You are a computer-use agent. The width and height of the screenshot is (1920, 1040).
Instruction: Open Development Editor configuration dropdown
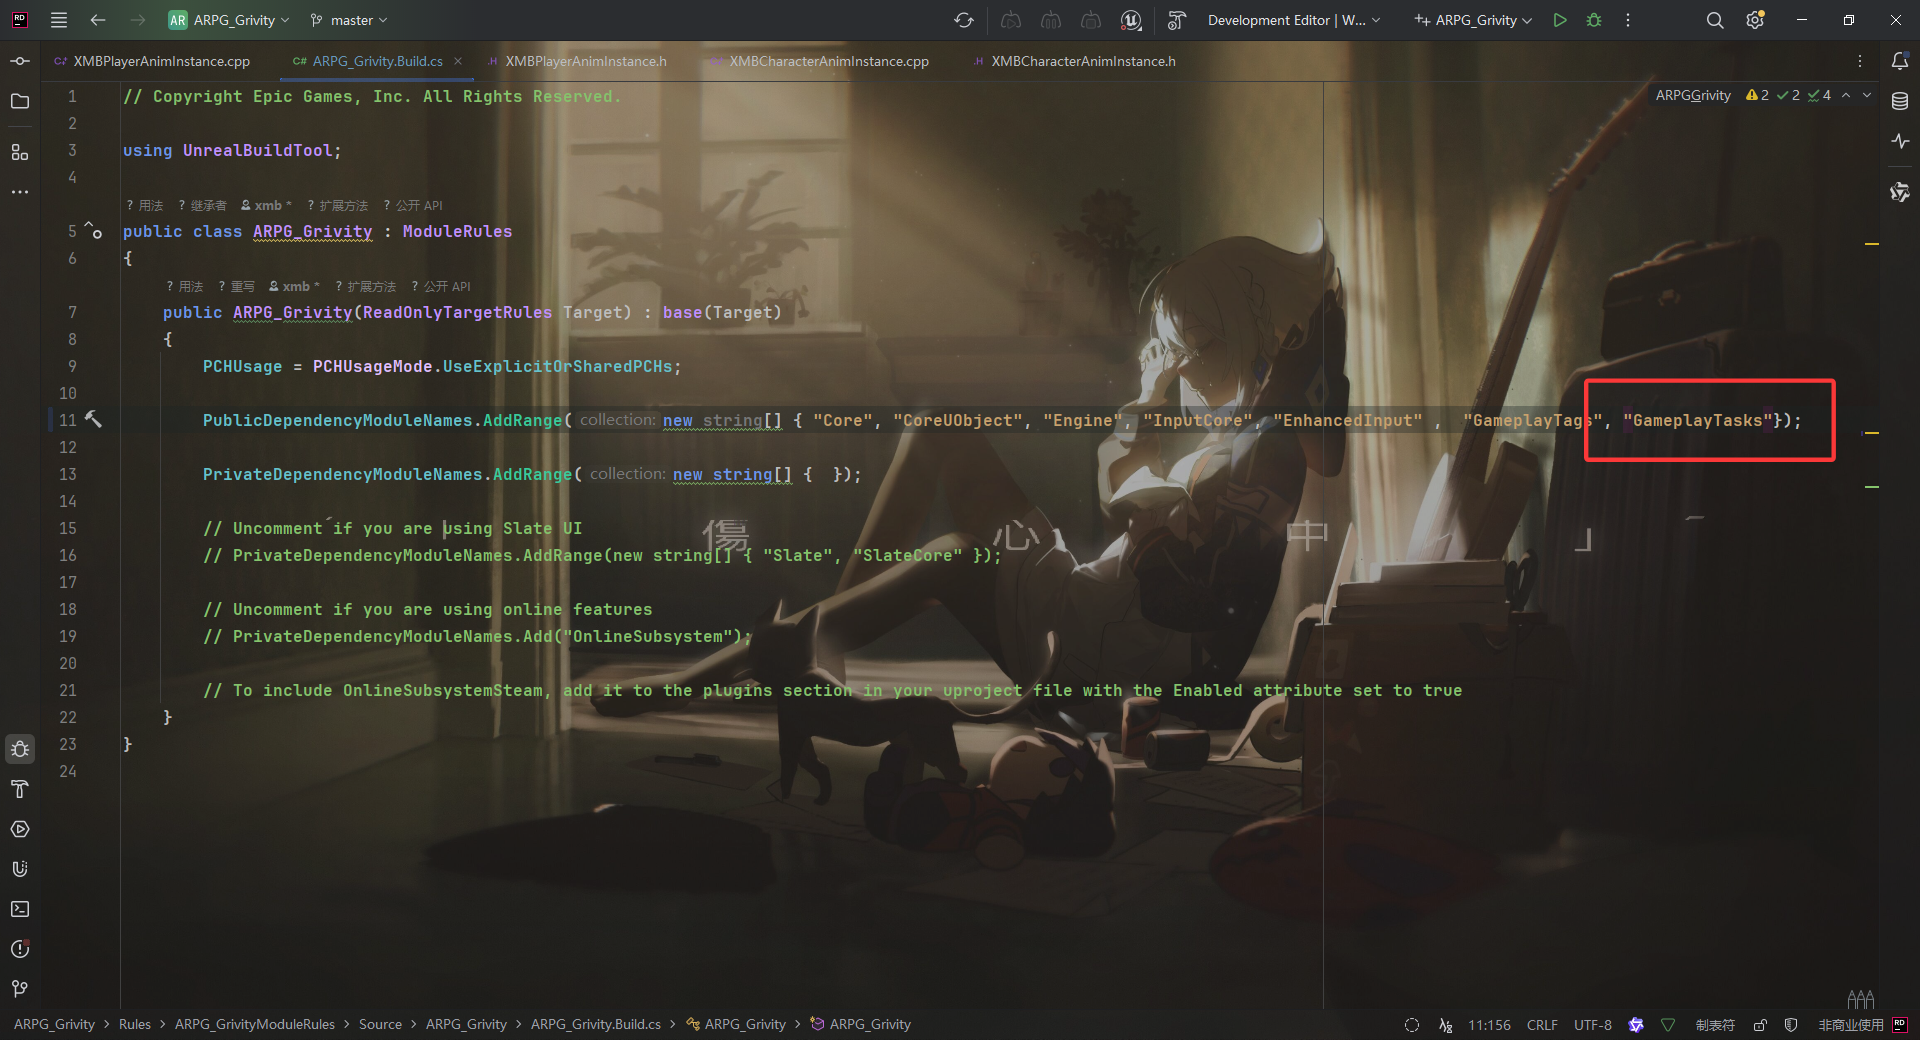(x=1294, y=20)
